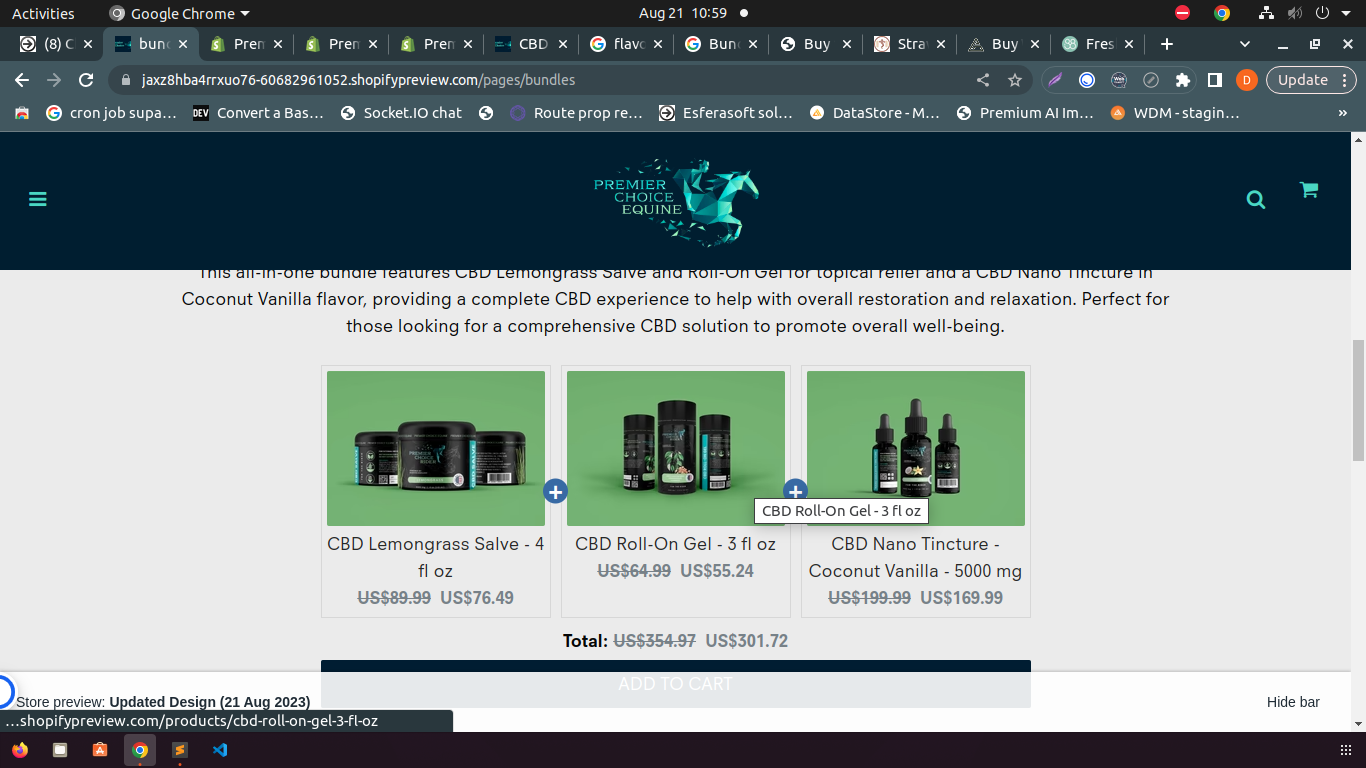Launch Firefox from the taskbar

pyautogui.click(x=20, y=750)
